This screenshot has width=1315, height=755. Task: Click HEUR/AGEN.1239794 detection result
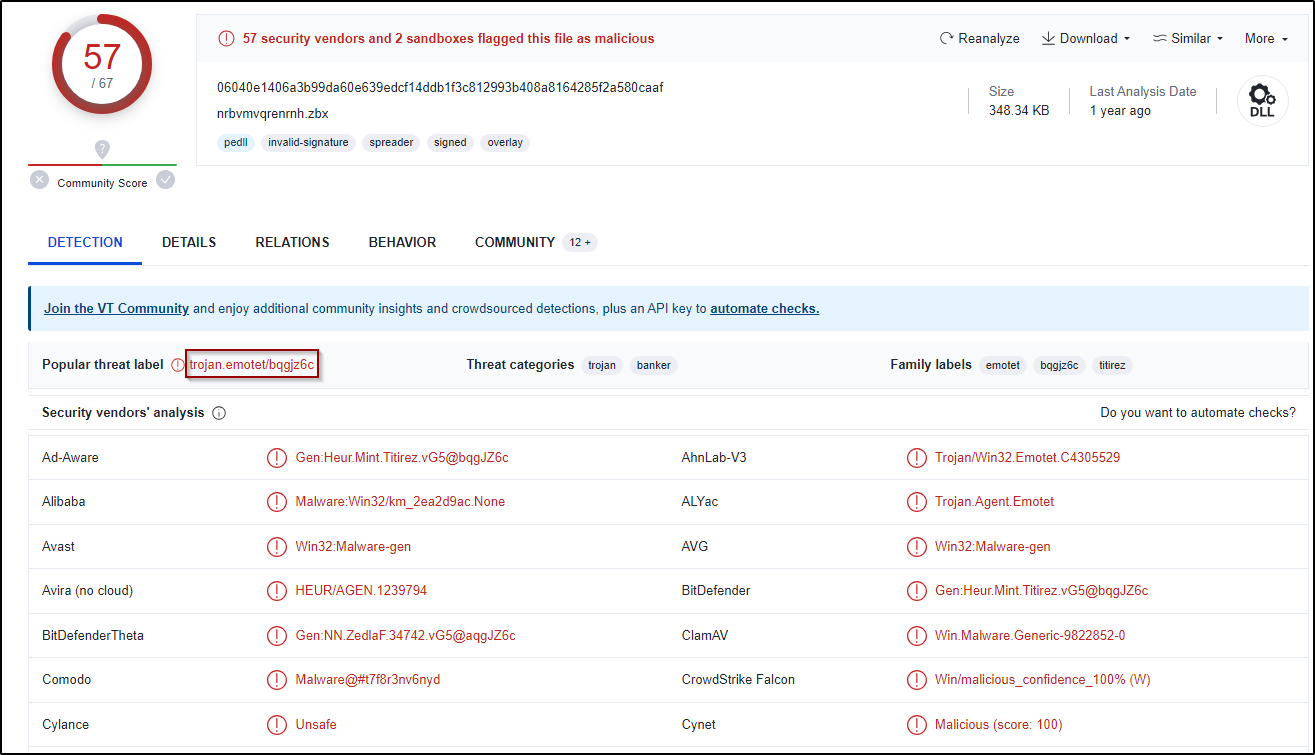pyautogui.click(x=361, y=591)
